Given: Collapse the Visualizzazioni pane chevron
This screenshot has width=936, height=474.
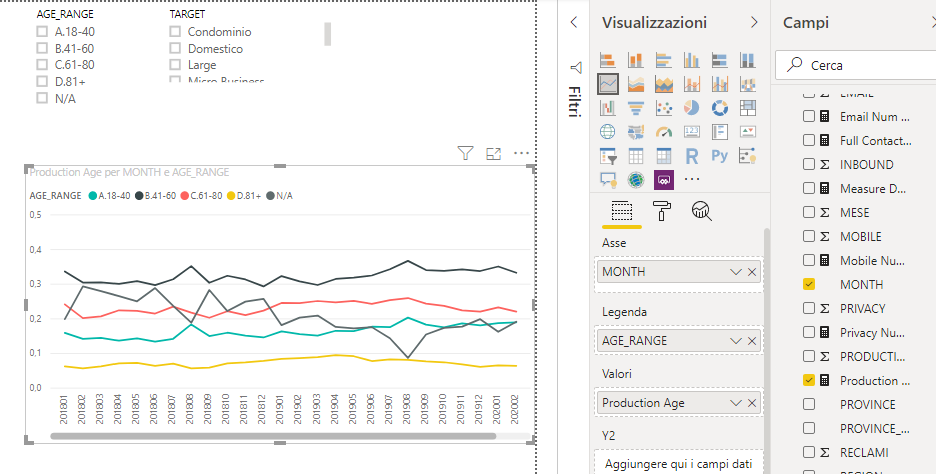Looking at the screenshot, I should point(754,22).
